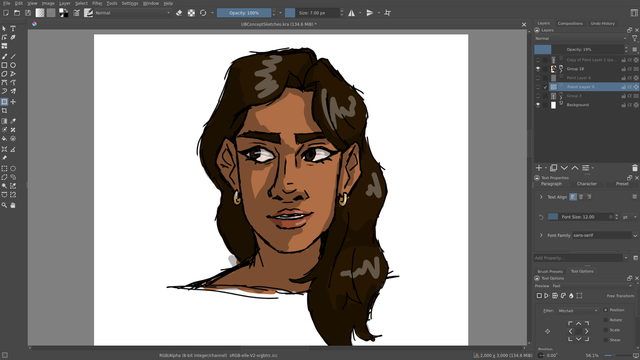Reload original brush preset
Viewport: 640px width, 360px height.
pyautogui.click(x=203, y=13)
